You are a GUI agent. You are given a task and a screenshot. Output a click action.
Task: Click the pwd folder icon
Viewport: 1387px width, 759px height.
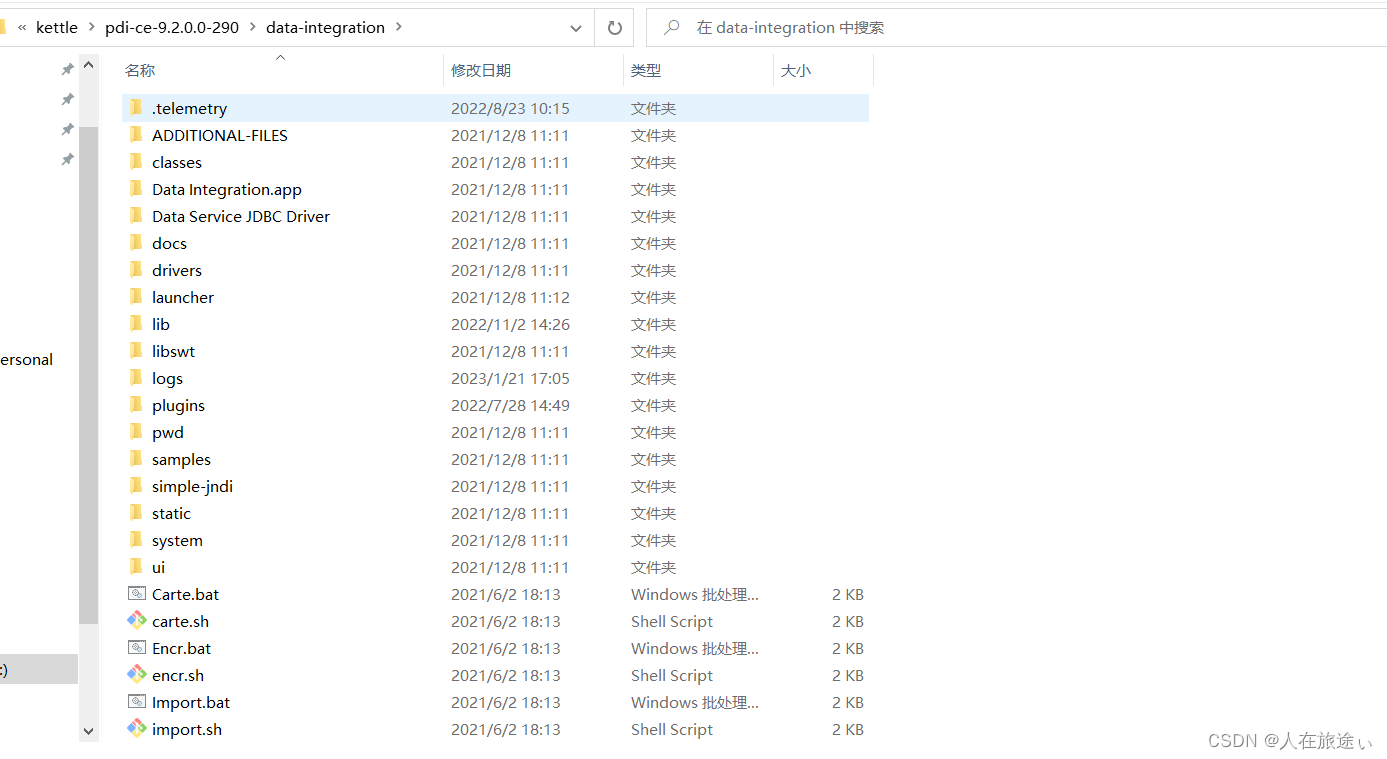pyautogui.click(x=136, y=432)
